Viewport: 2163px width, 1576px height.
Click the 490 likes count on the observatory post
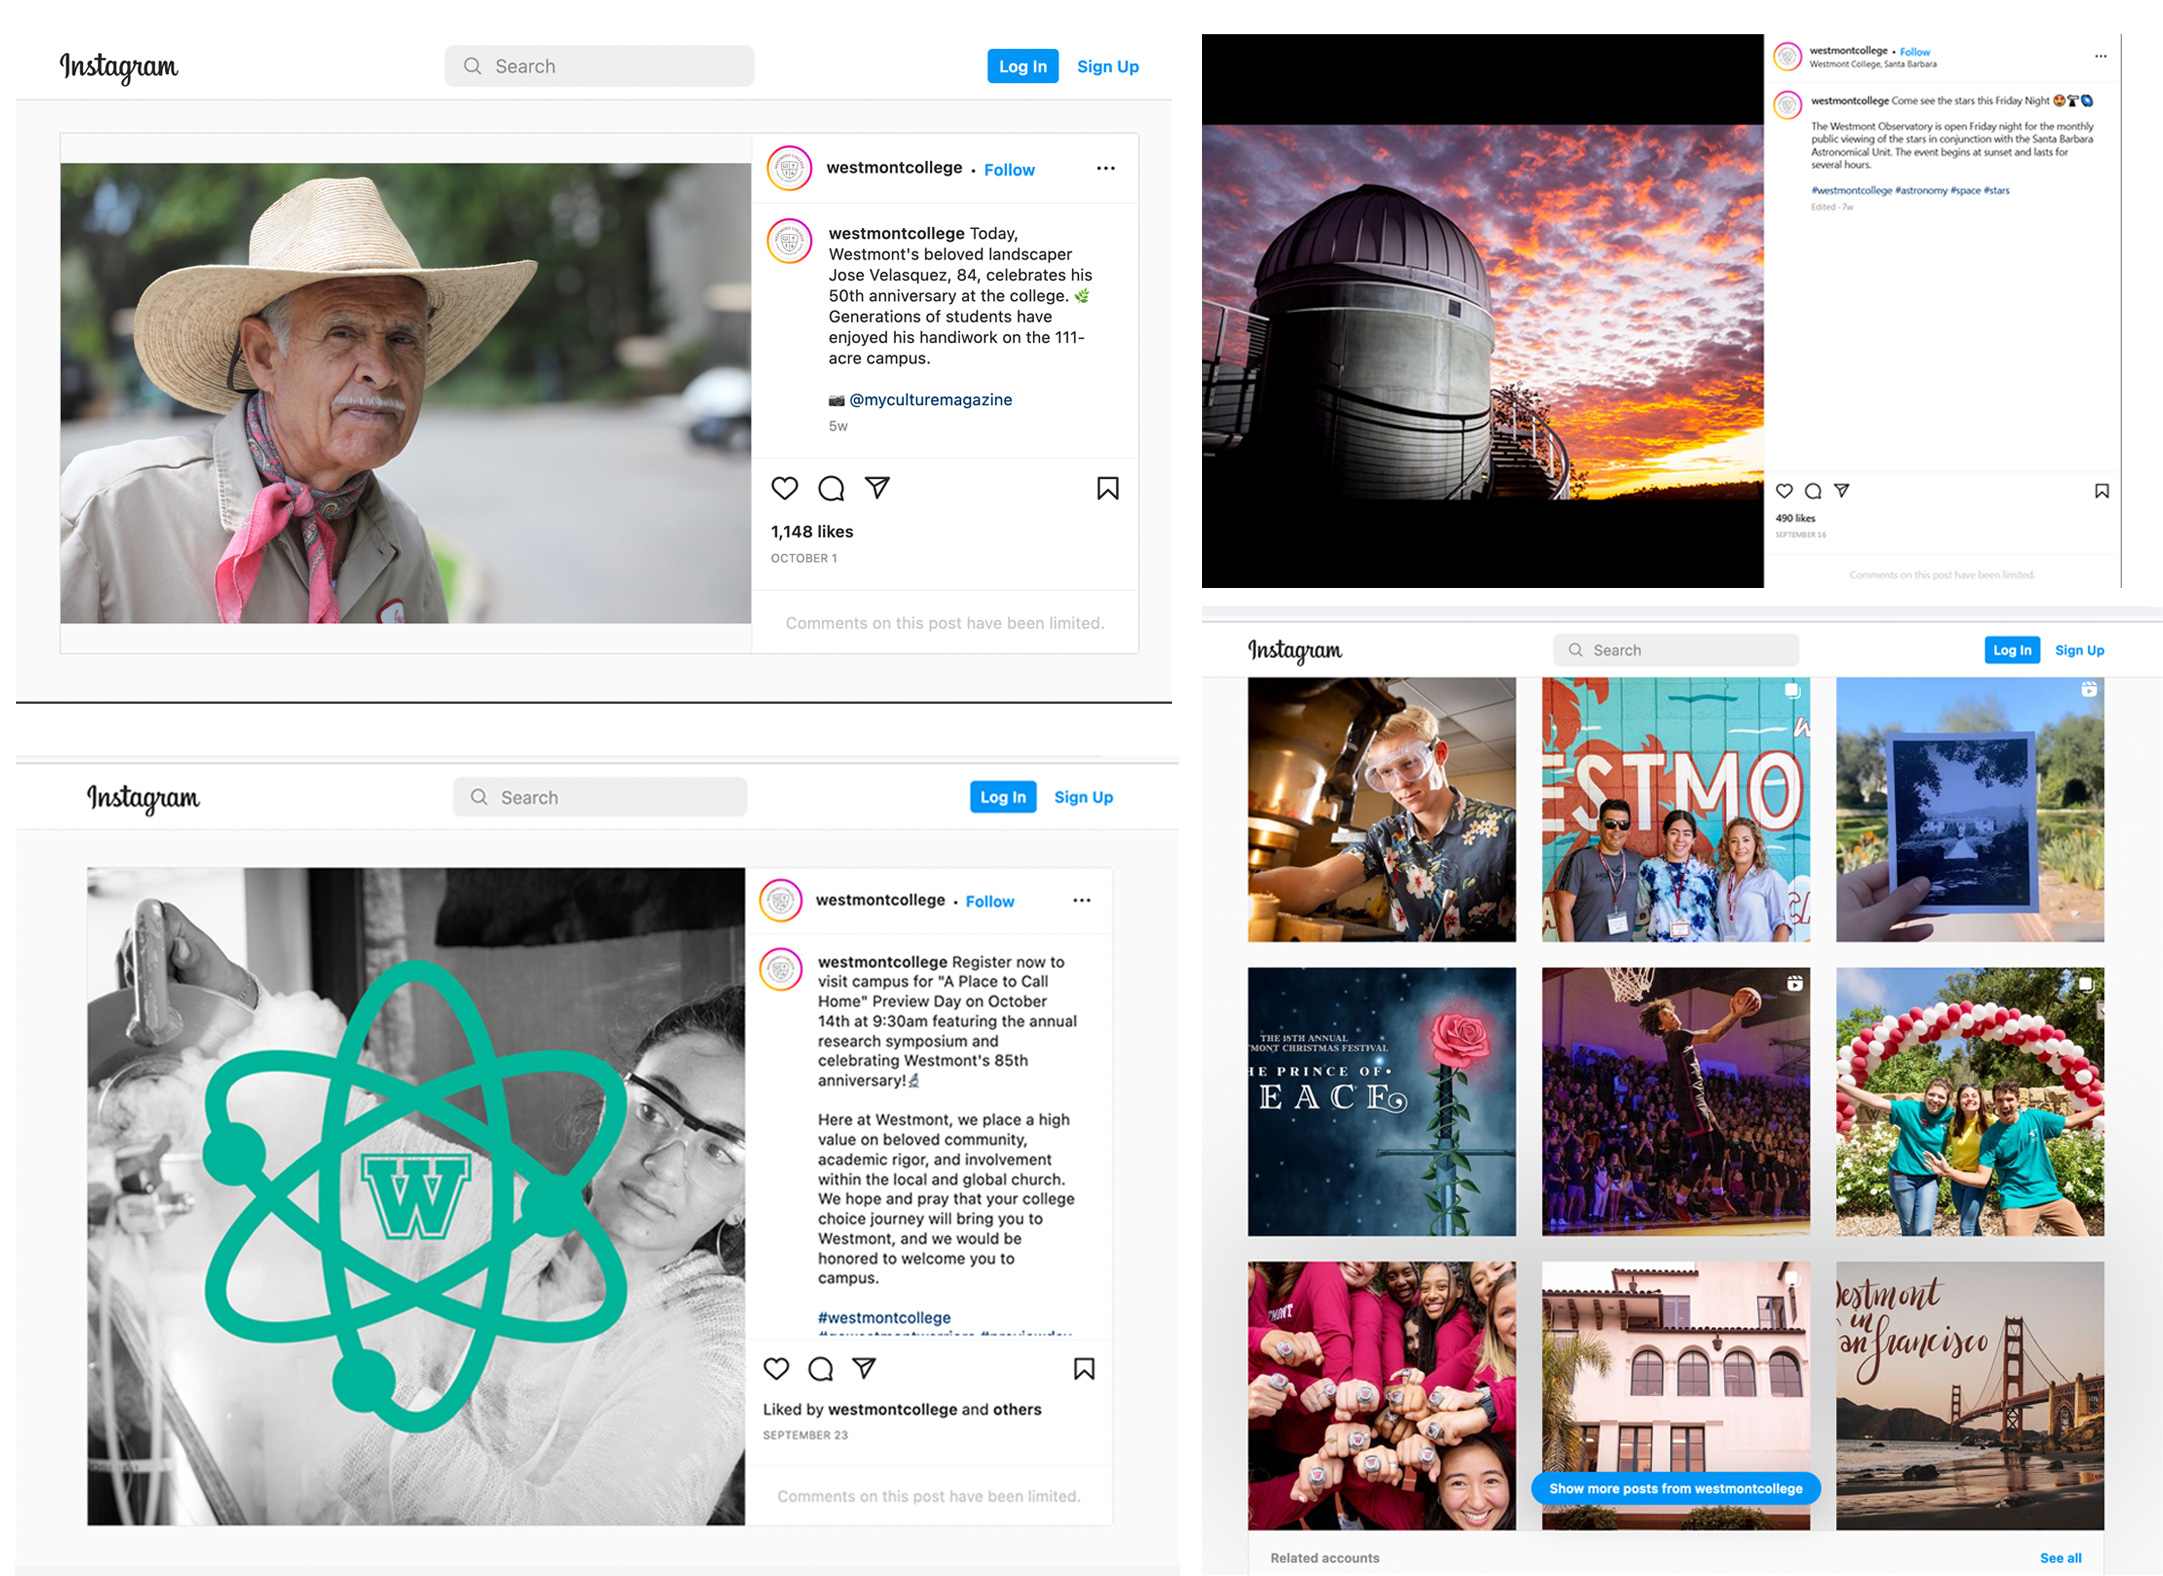click(x=1794, y=518)
